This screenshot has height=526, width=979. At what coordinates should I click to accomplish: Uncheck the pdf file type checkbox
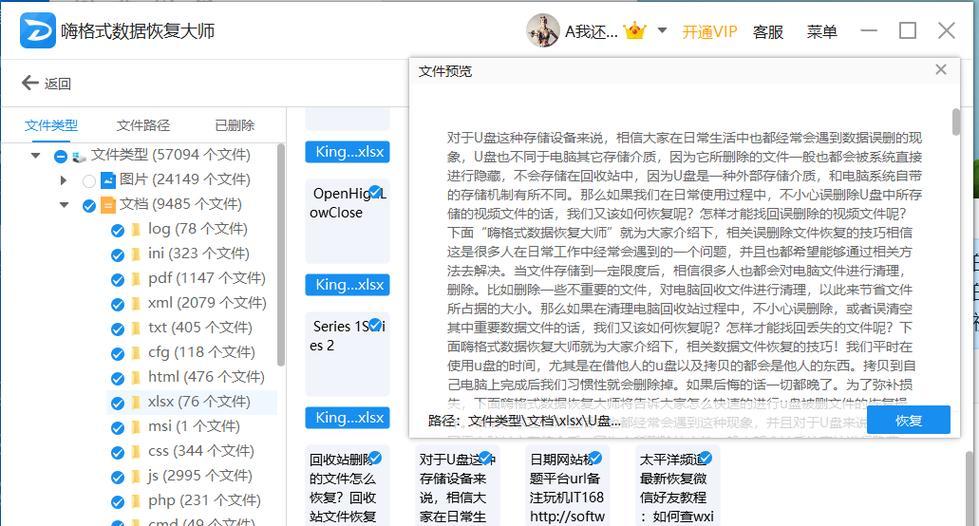tap(117, 280)
